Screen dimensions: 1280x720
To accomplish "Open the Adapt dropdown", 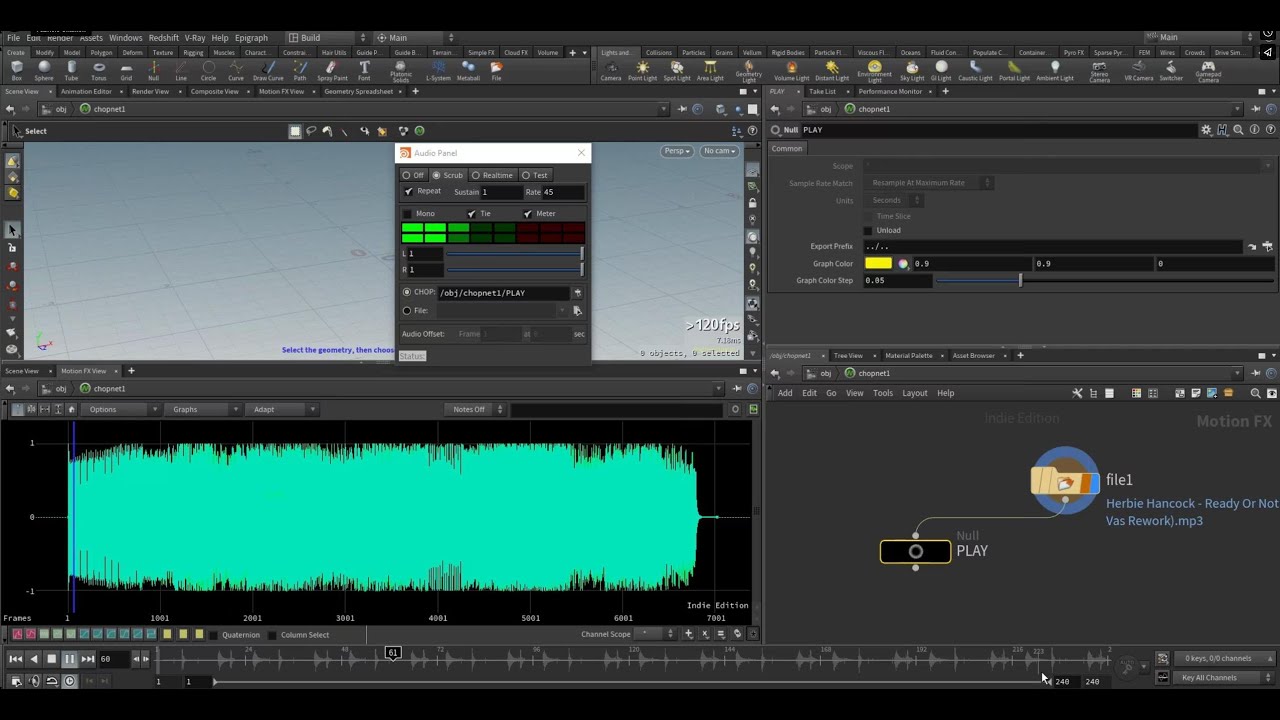I will click(x=283, y=409).
